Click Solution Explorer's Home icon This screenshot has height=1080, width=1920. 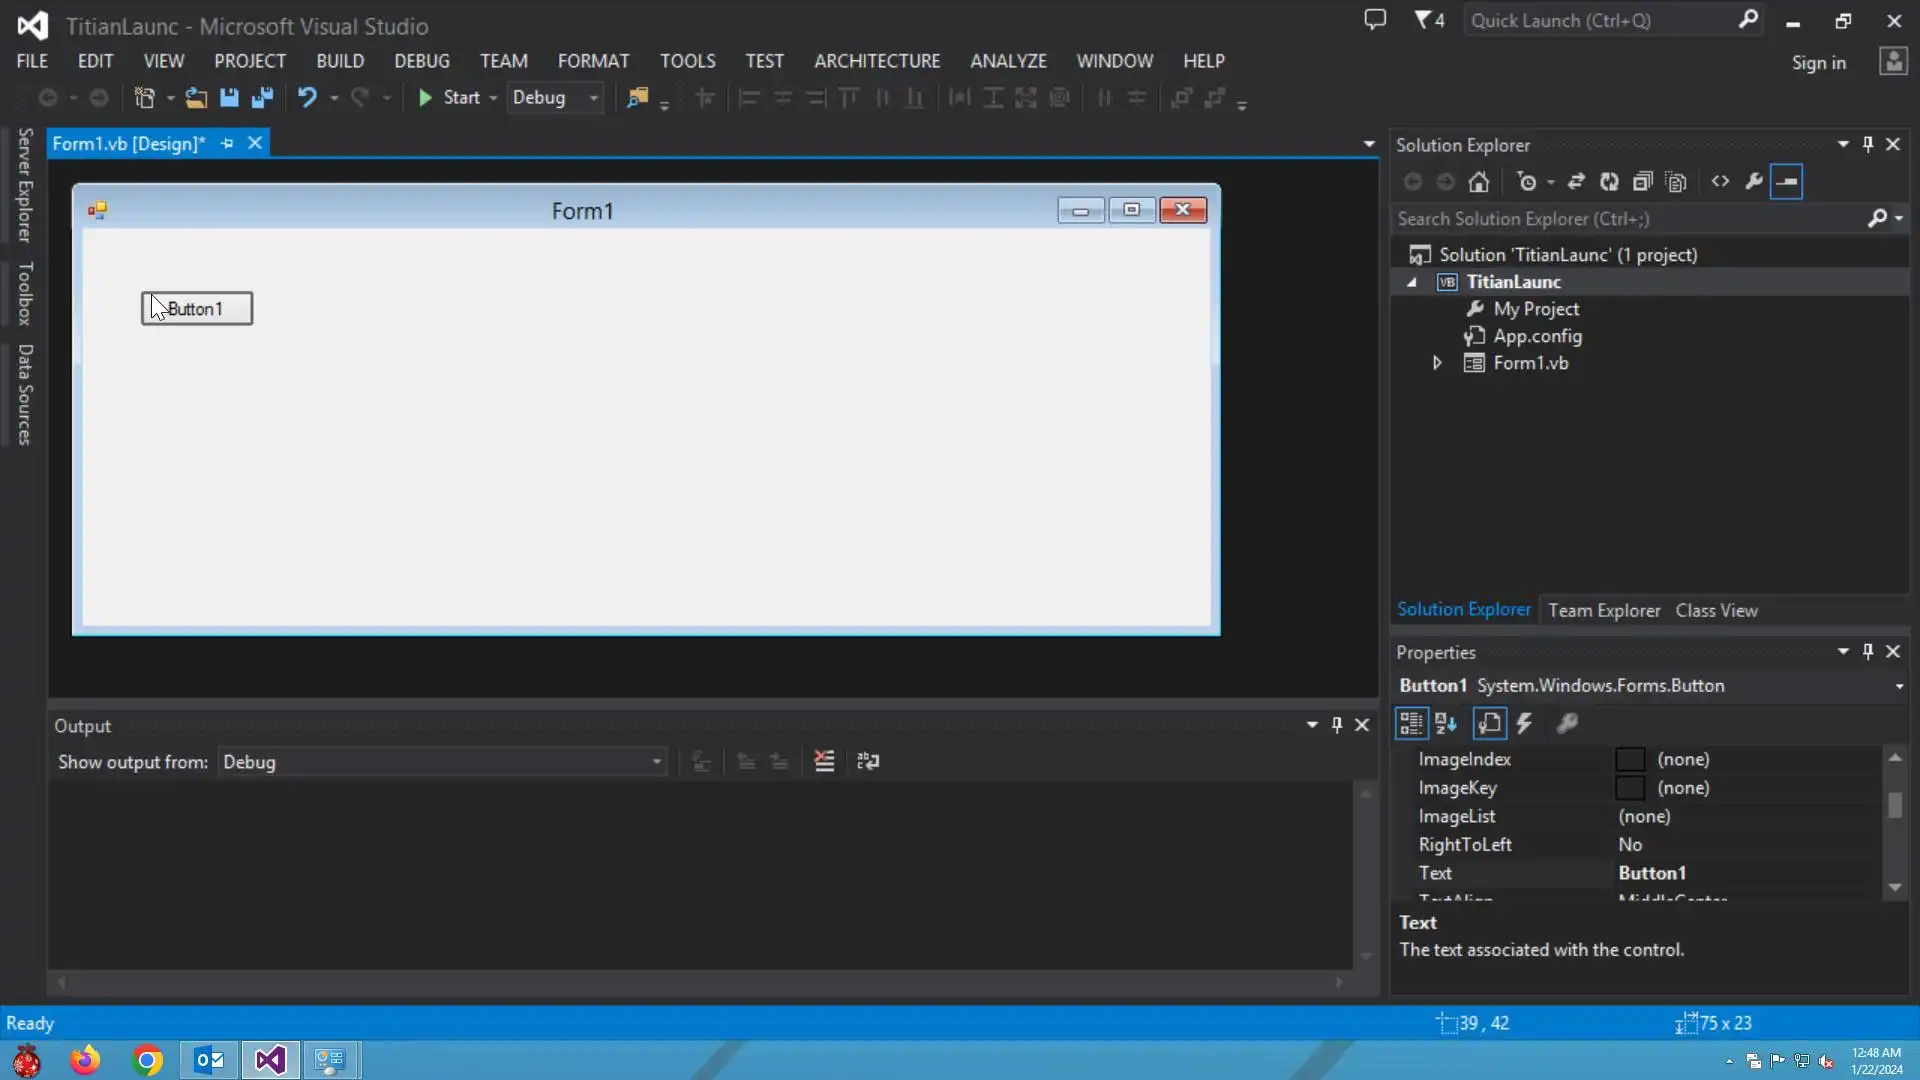tap(1479, 182)
